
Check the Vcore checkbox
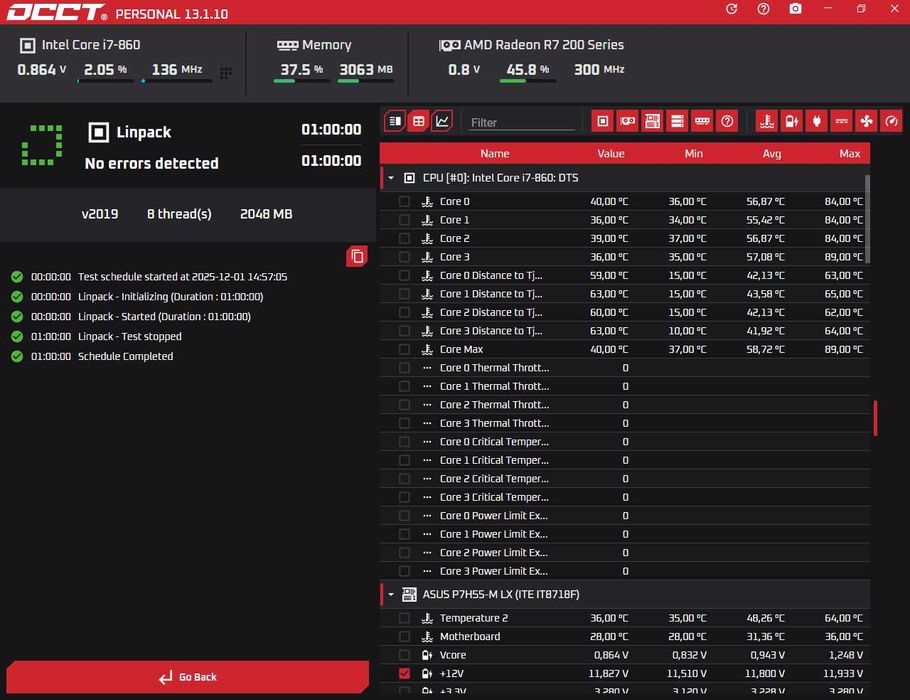pyautogui.click(x=404, y=655)
